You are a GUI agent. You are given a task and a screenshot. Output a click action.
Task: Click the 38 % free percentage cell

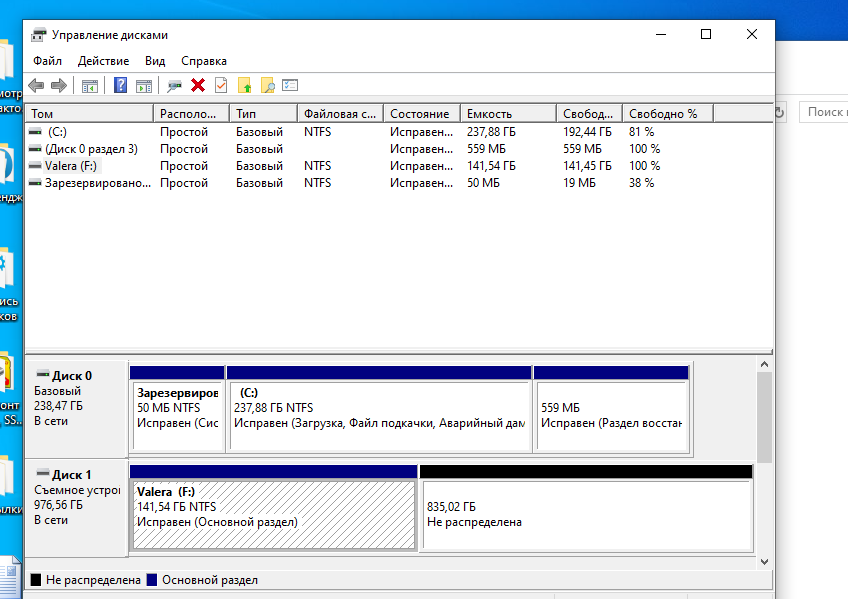[641, 183]
